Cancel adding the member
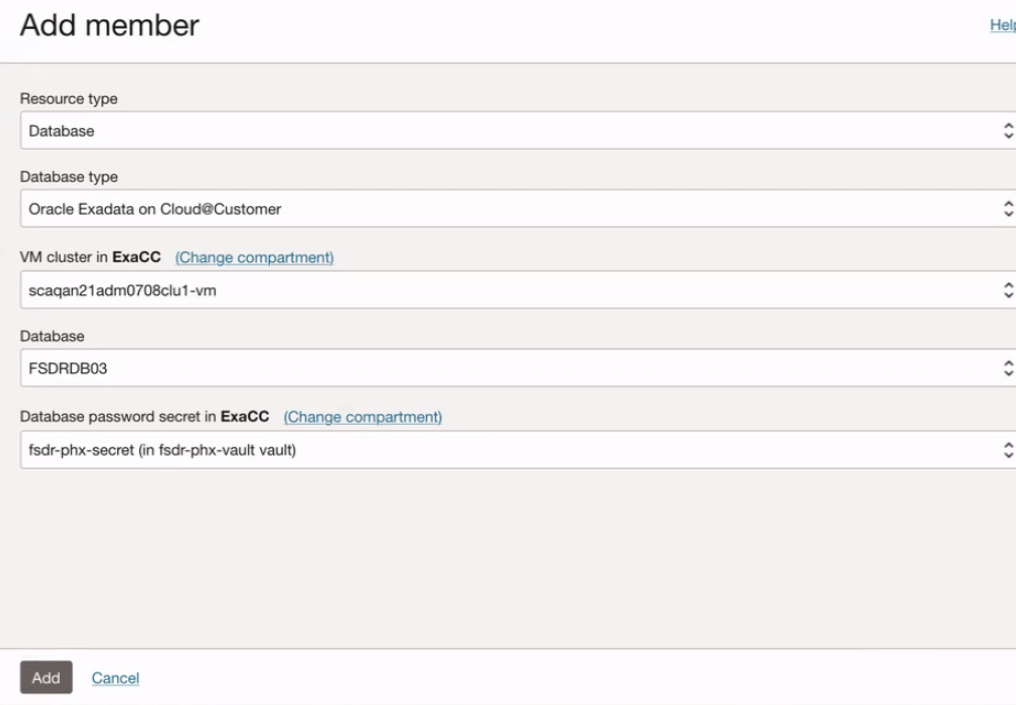The image size is (1016, 705). click(115, 678)
